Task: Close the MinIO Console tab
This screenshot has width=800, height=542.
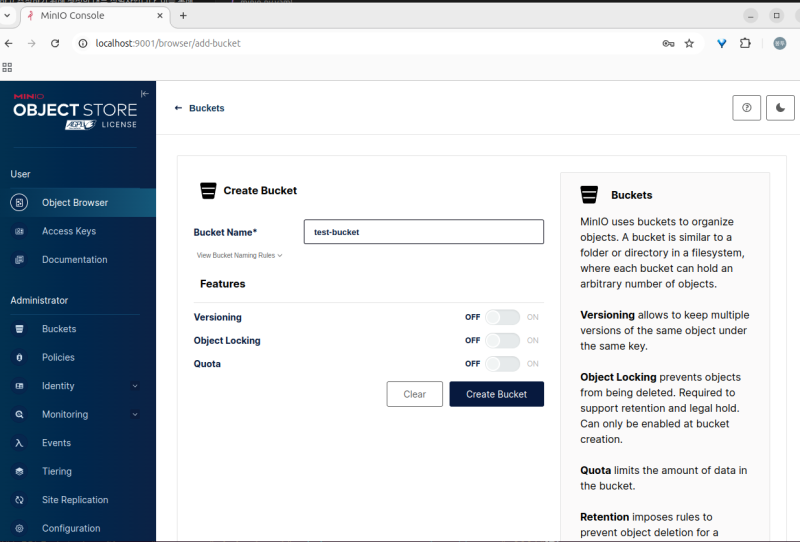Action: coord(160,16)
